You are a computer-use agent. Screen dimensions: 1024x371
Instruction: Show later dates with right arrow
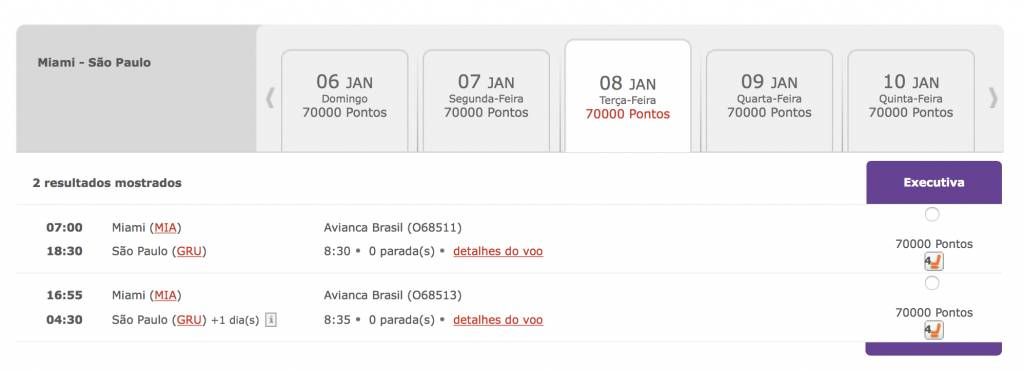click(993, 98)
